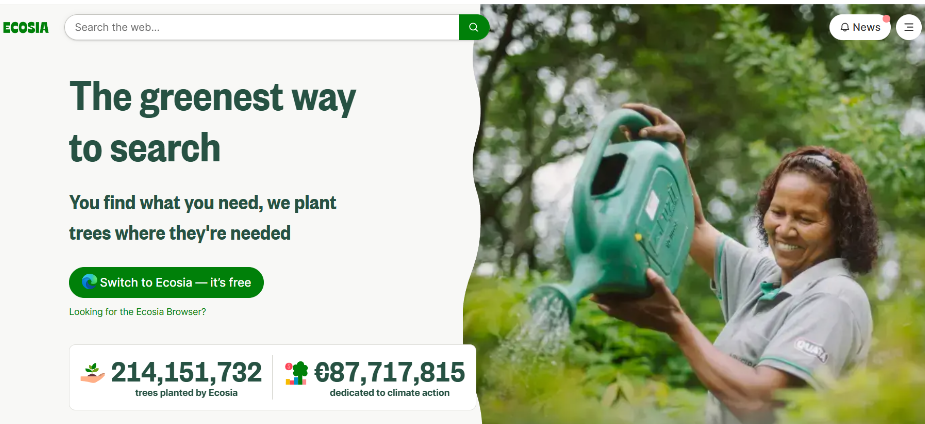Focus the Search the web input field
This screenshot has height=424, width=925.
pos(262,27)
